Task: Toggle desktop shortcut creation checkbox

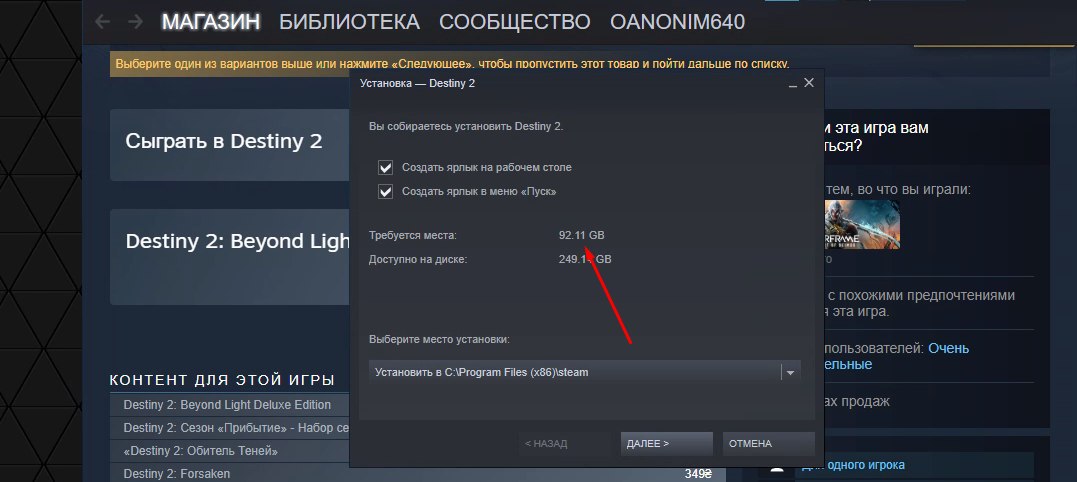Action: (x=385, y=168)
